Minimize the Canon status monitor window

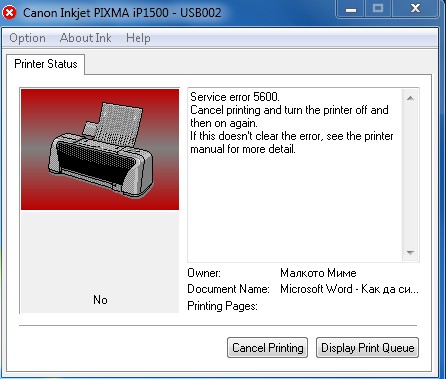click(x=350, y=9)
